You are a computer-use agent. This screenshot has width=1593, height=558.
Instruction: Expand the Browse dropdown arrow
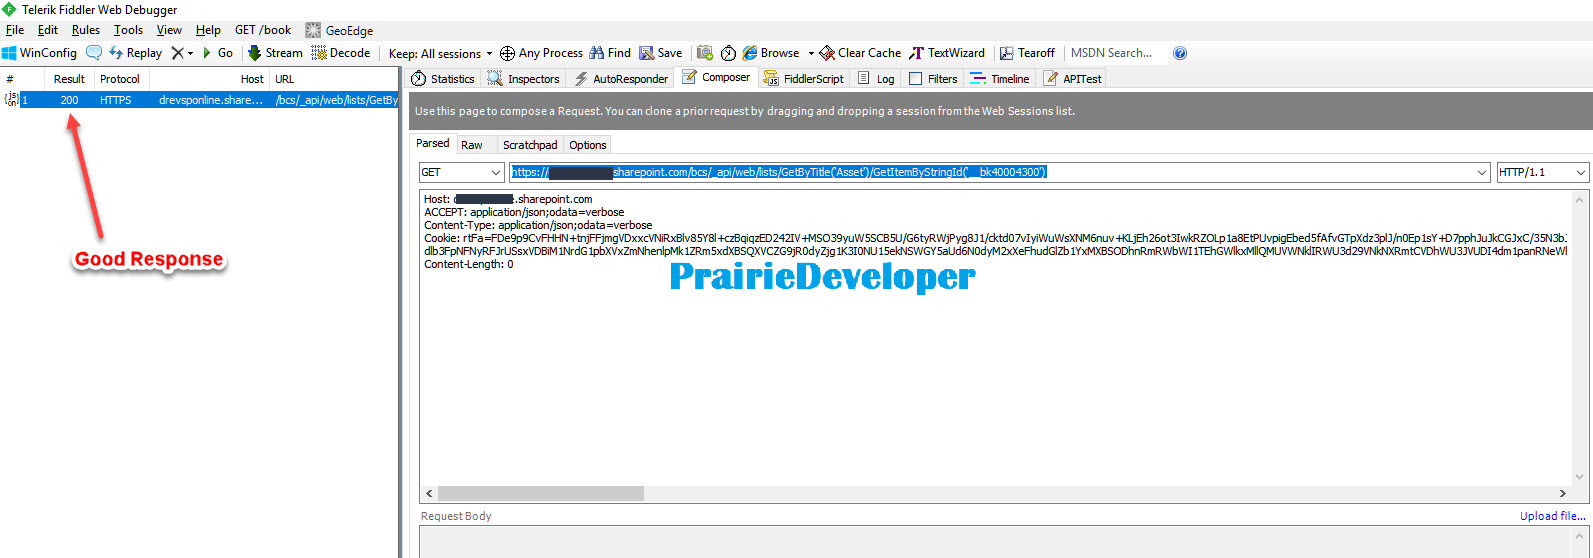click(x=811, y=53)
